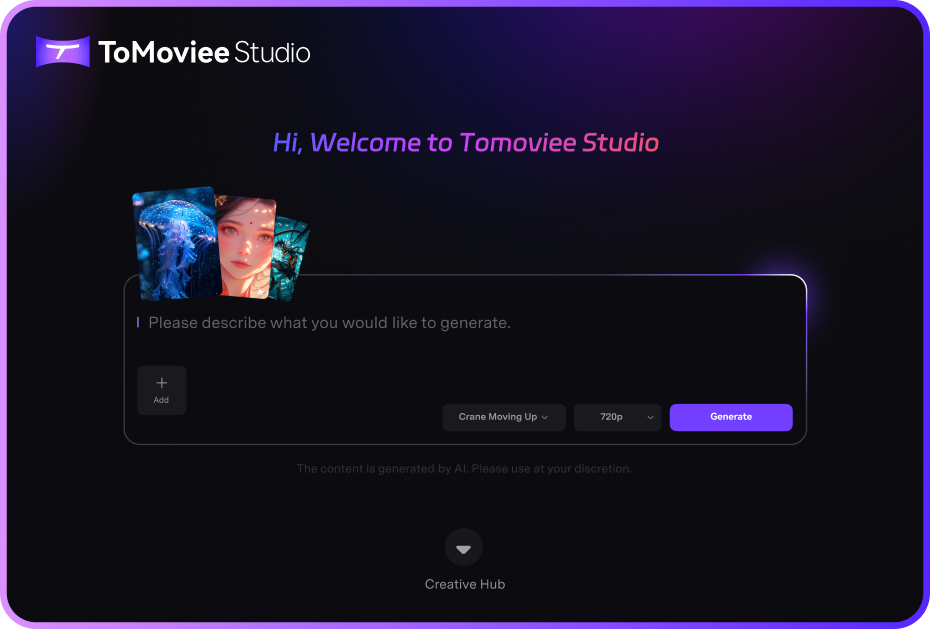Open the Crane Moving Up dropdown
The width and height of the screenshot is (930, 629).
pyautogui.click(x=503, y=417)
